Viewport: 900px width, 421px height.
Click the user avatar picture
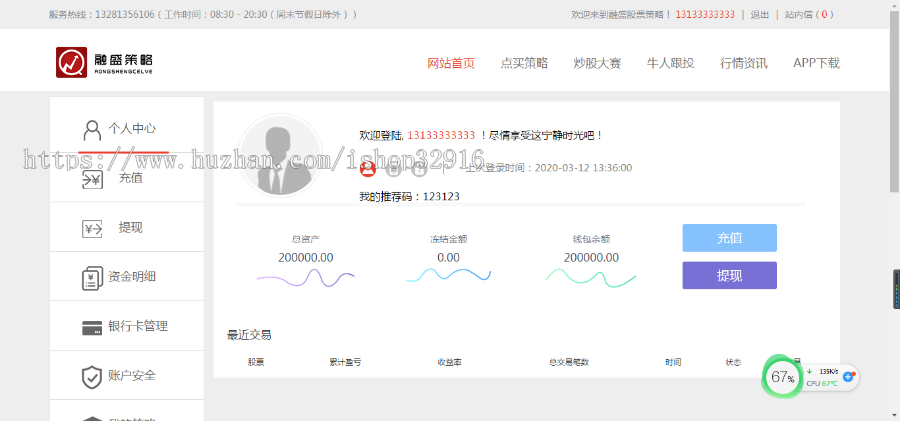(280, 156)
